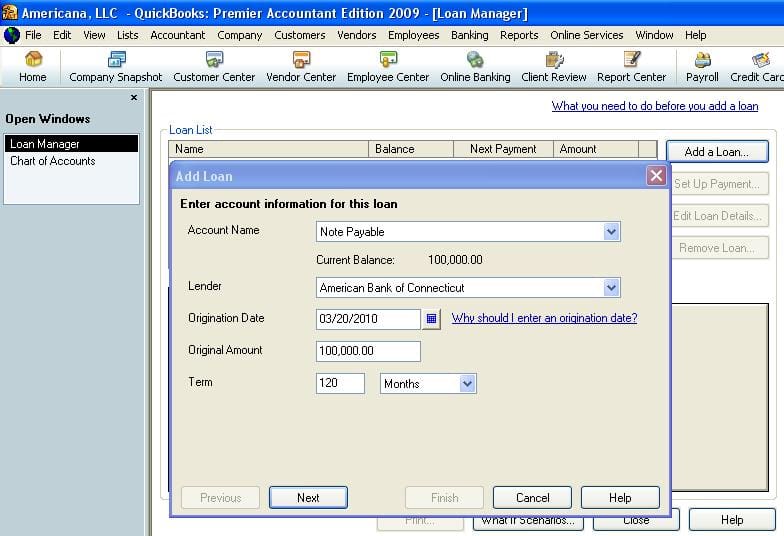Image resolution: width=784 pixels, height=536 pixels.
Task: Click the Current Balance value 100,000.00
Action: click(455, 260)
